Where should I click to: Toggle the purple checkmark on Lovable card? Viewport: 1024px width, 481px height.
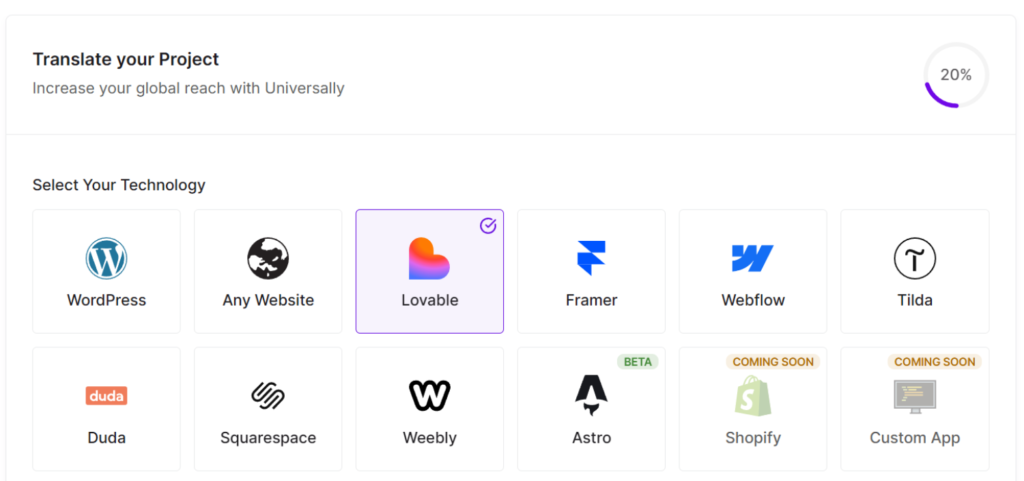[488, 226]
